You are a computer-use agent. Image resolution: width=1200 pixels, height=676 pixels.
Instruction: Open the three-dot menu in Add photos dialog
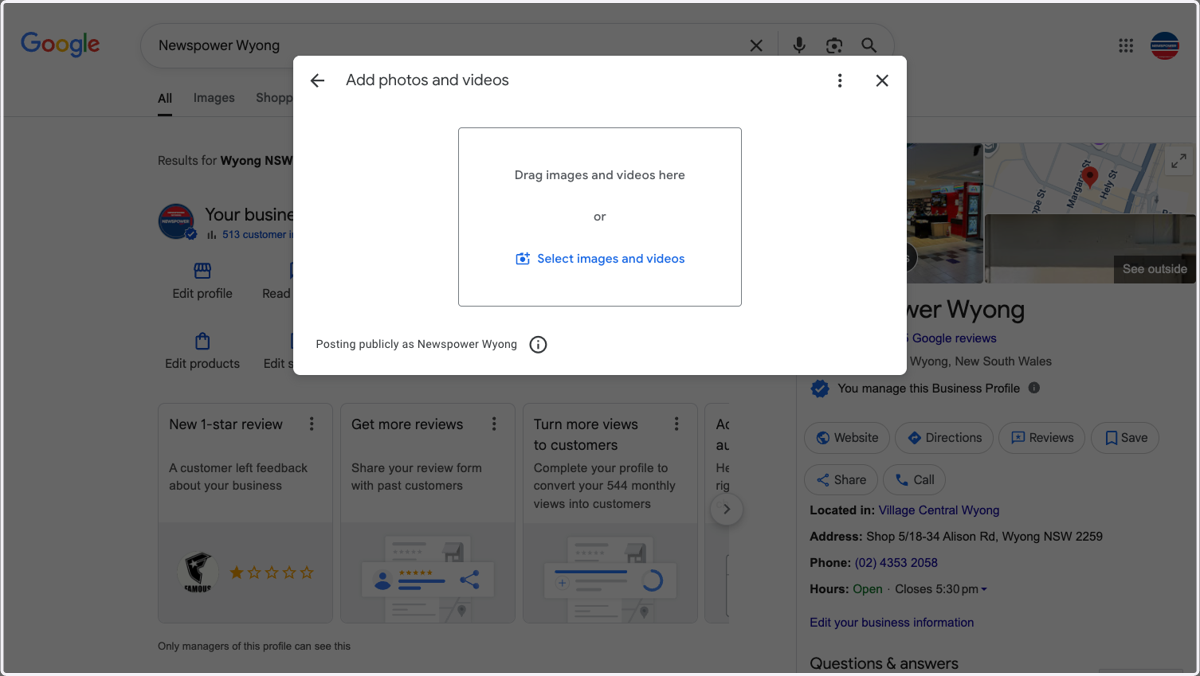tap(840, 81)
